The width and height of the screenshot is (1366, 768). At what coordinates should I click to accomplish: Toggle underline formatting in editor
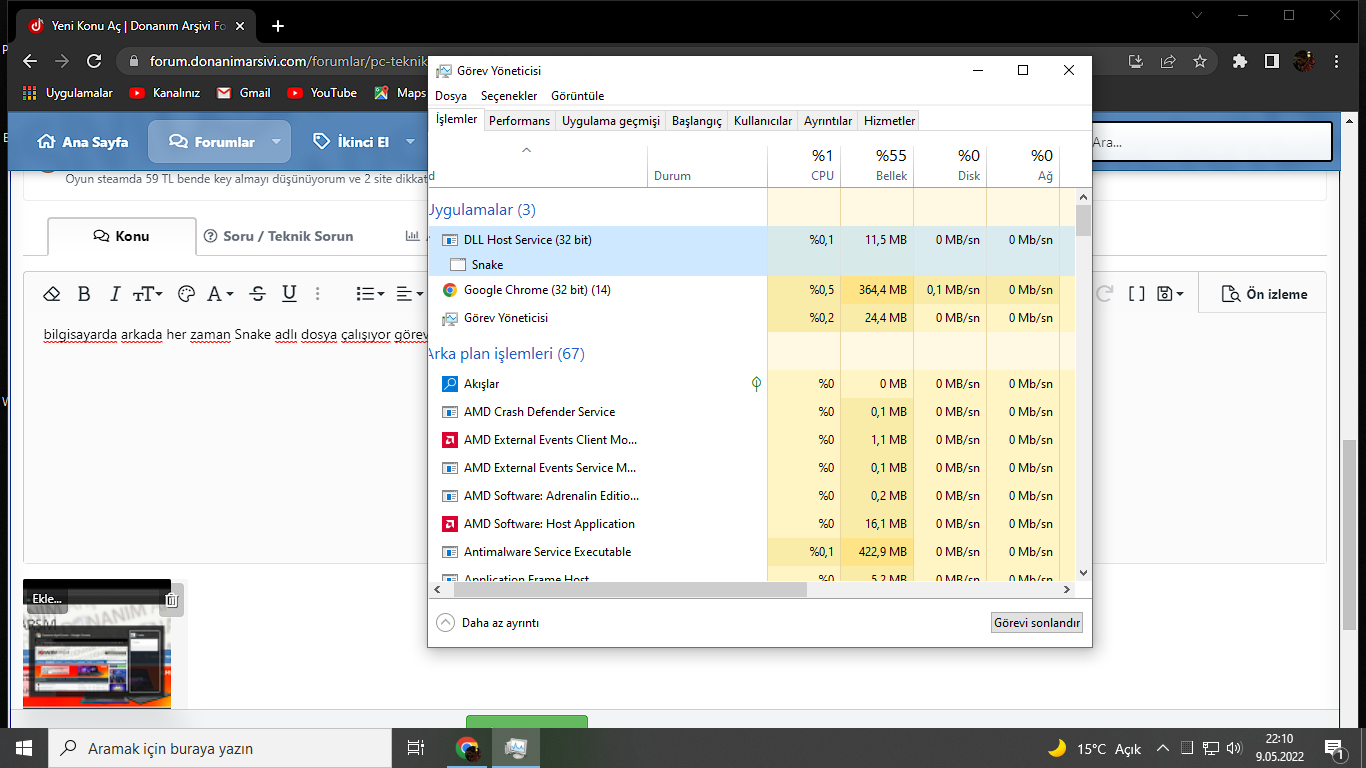[x=289, y=294]
